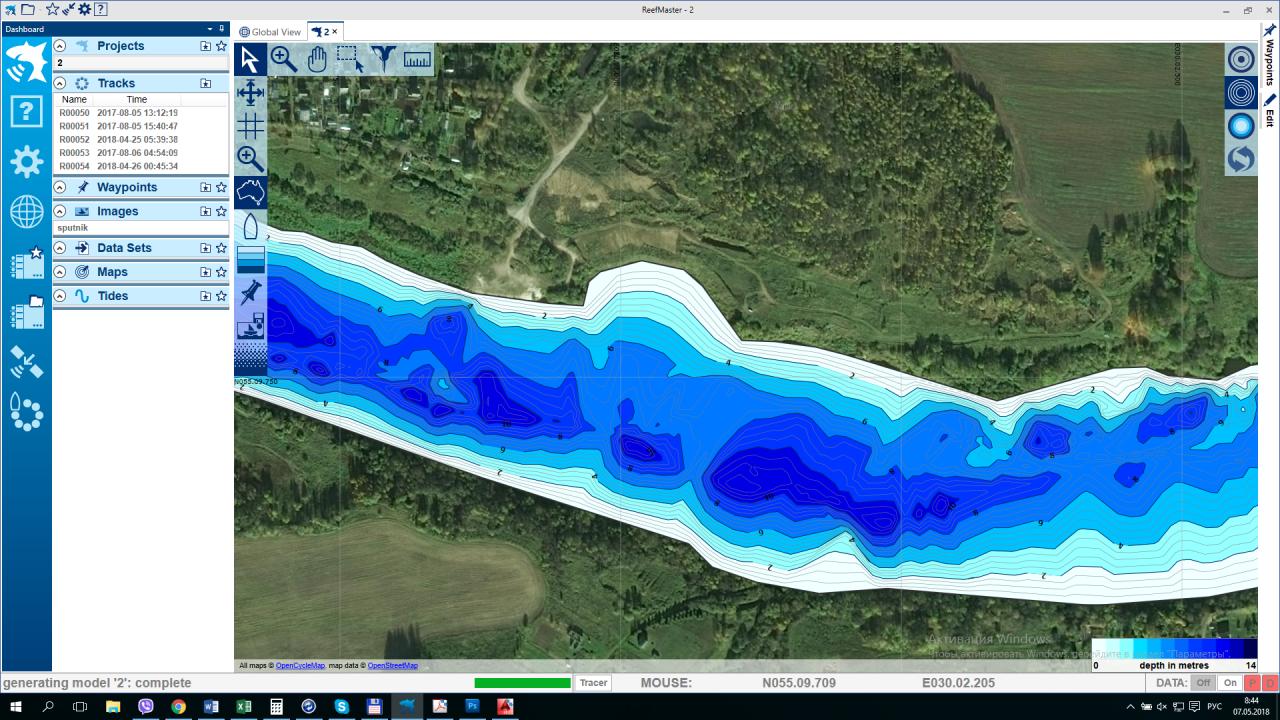
Task: Collapse the Waypoints section
Action: [60, 187]
